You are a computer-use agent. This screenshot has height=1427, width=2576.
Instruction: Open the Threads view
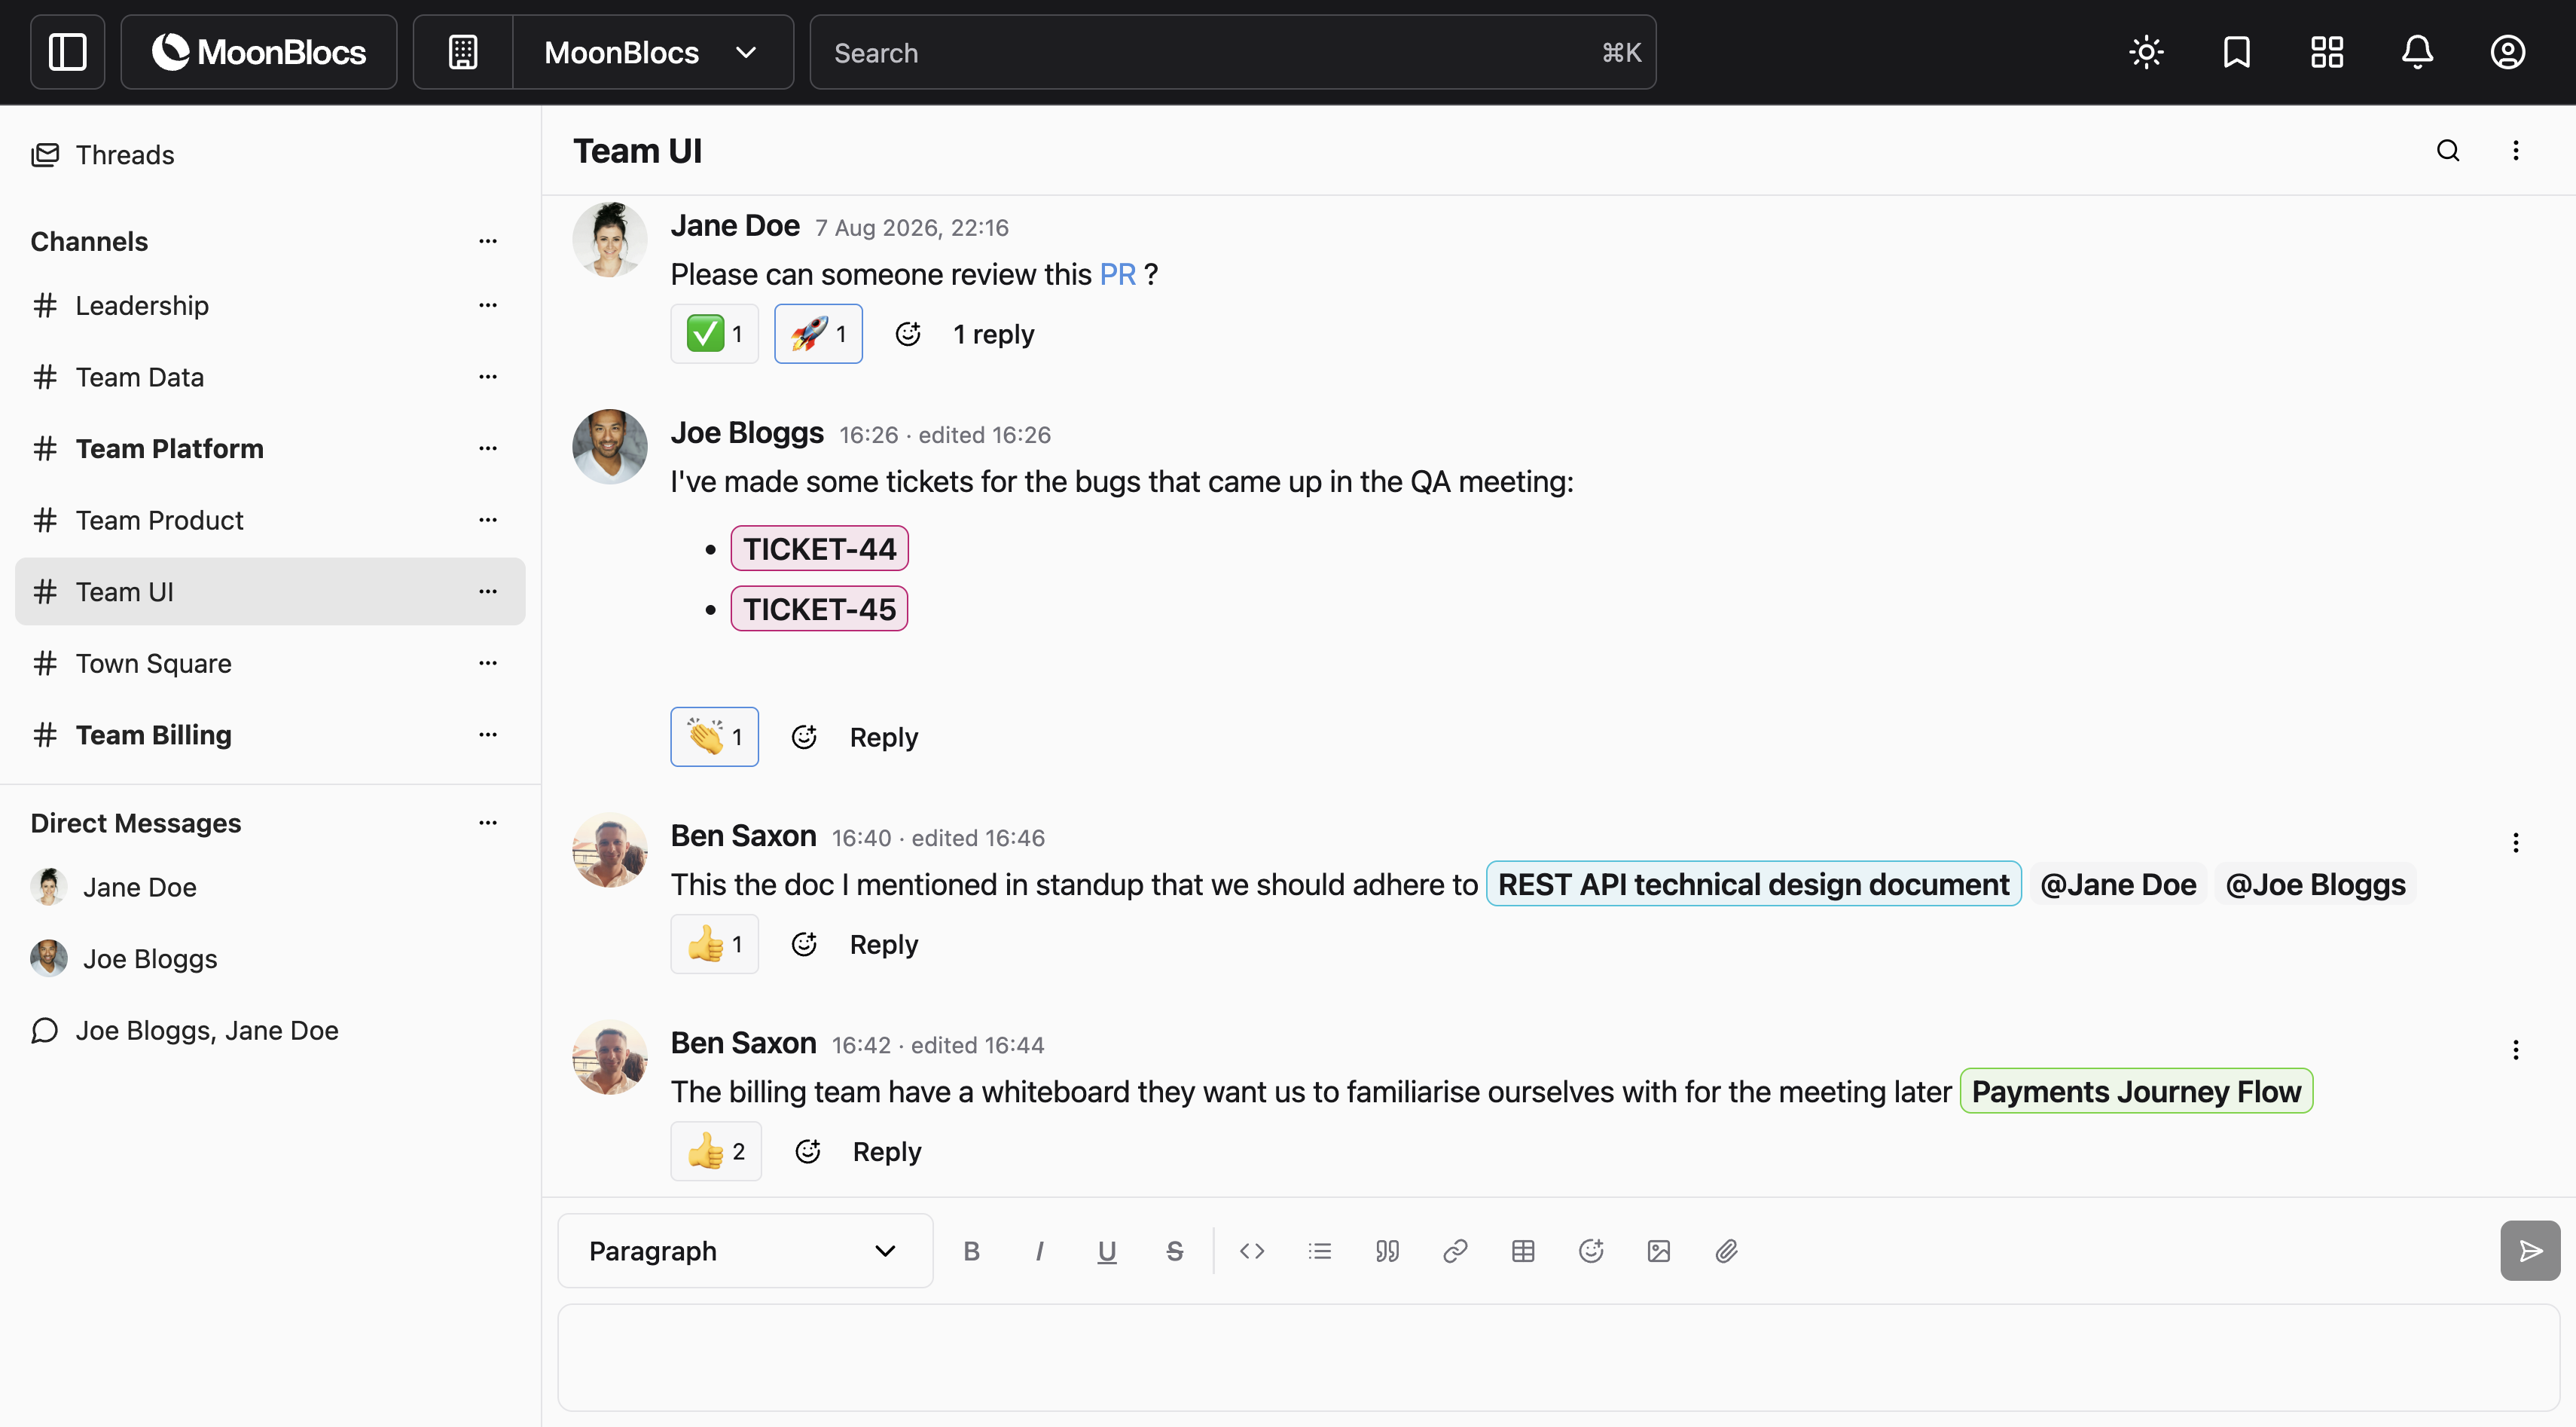point(270,155)
